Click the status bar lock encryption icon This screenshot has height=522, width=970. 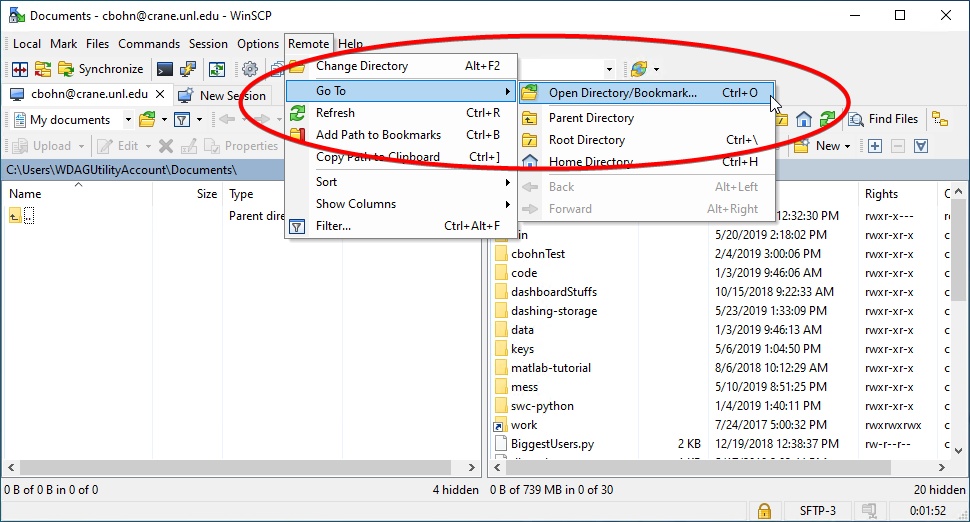pos(764,511)
